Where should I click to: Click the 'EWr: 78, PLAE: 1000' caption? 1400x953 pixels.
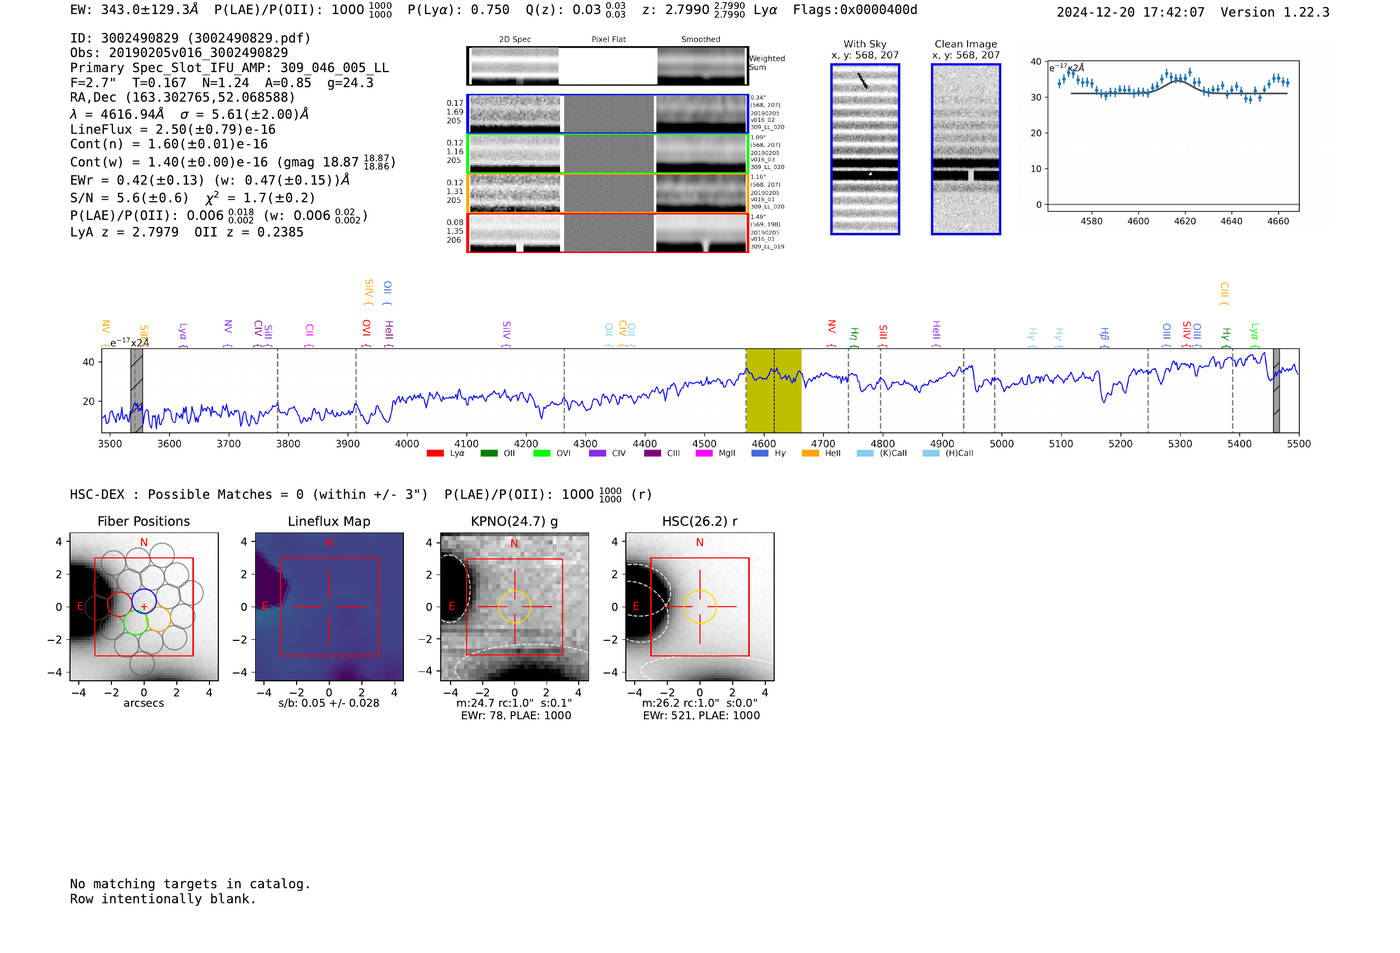516,716
